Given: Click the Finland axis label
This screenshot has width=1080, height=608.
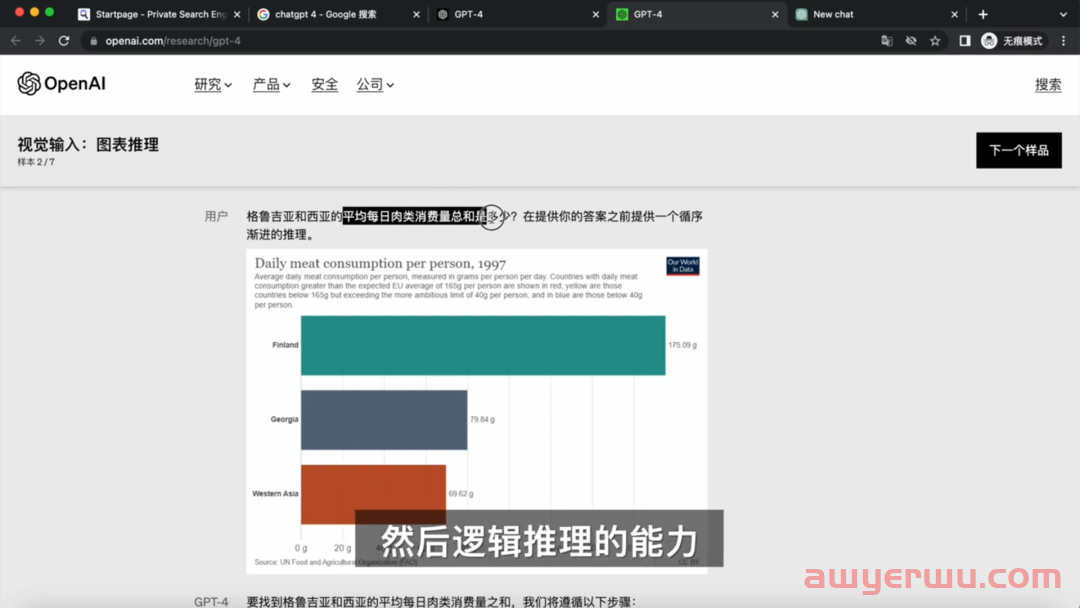Looking at the screenshot, I should click(x=285, y=345).
